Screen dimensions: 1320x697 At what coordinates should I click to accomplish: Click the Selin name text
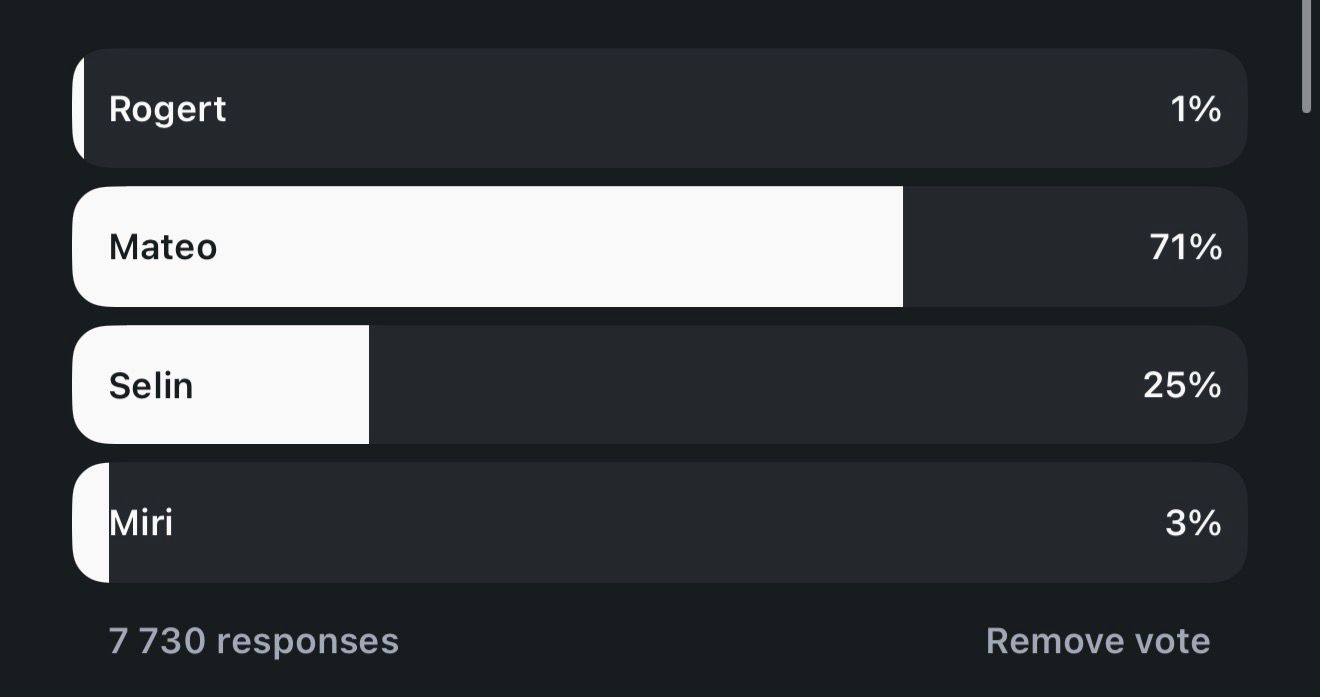[x=150, y=385]
